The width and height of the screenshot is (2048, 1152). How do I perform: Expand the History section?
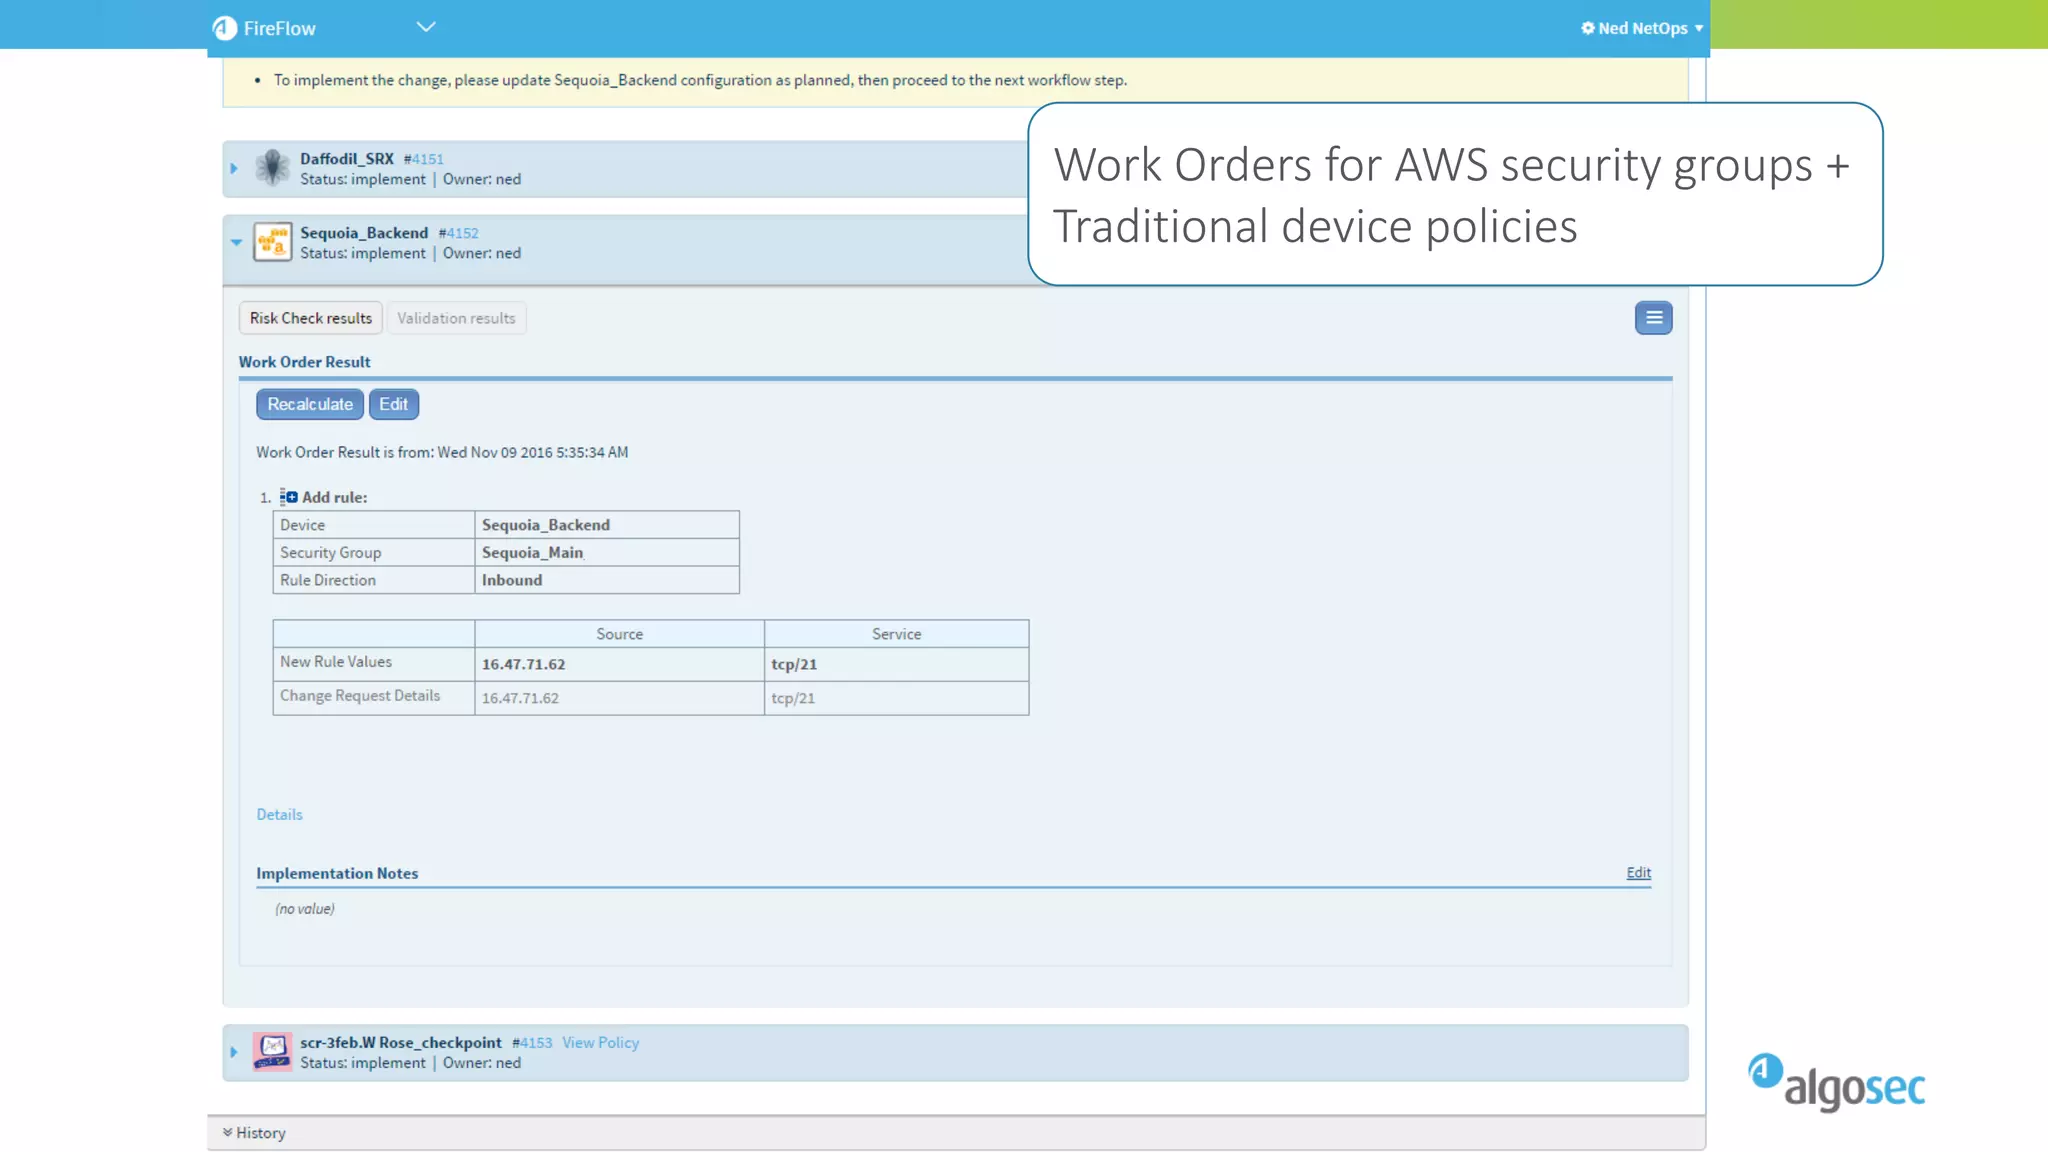254,1132
